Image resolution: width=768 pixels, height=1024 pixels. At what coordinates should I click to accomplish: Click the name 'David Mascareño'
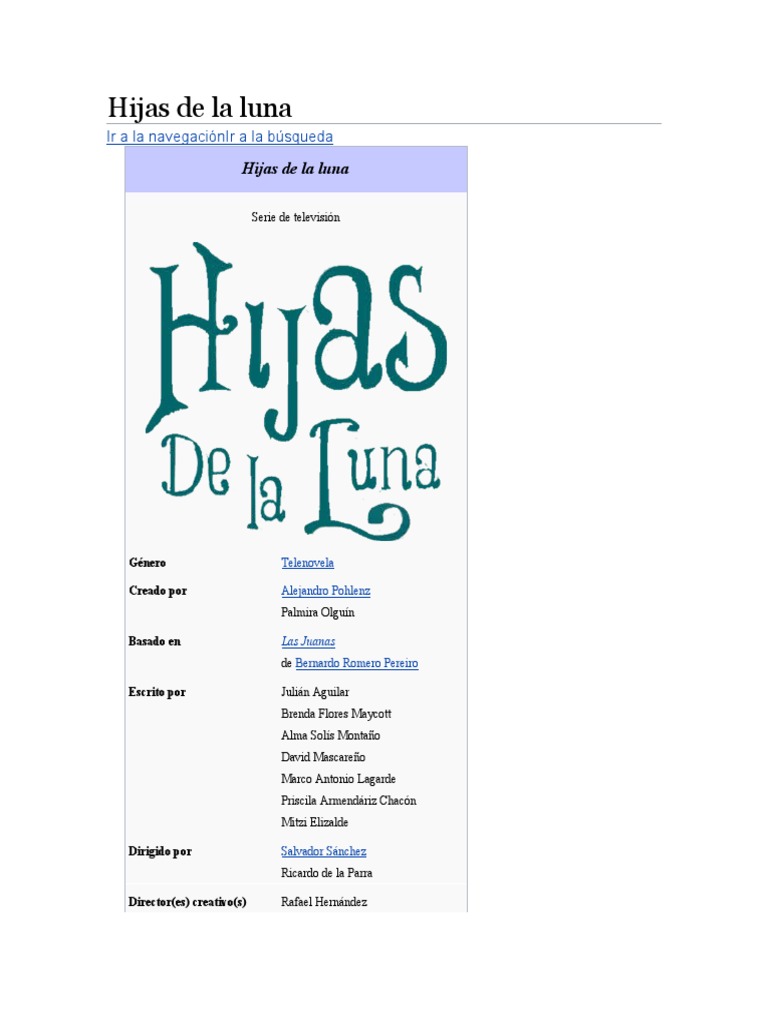tap(323, 758)
